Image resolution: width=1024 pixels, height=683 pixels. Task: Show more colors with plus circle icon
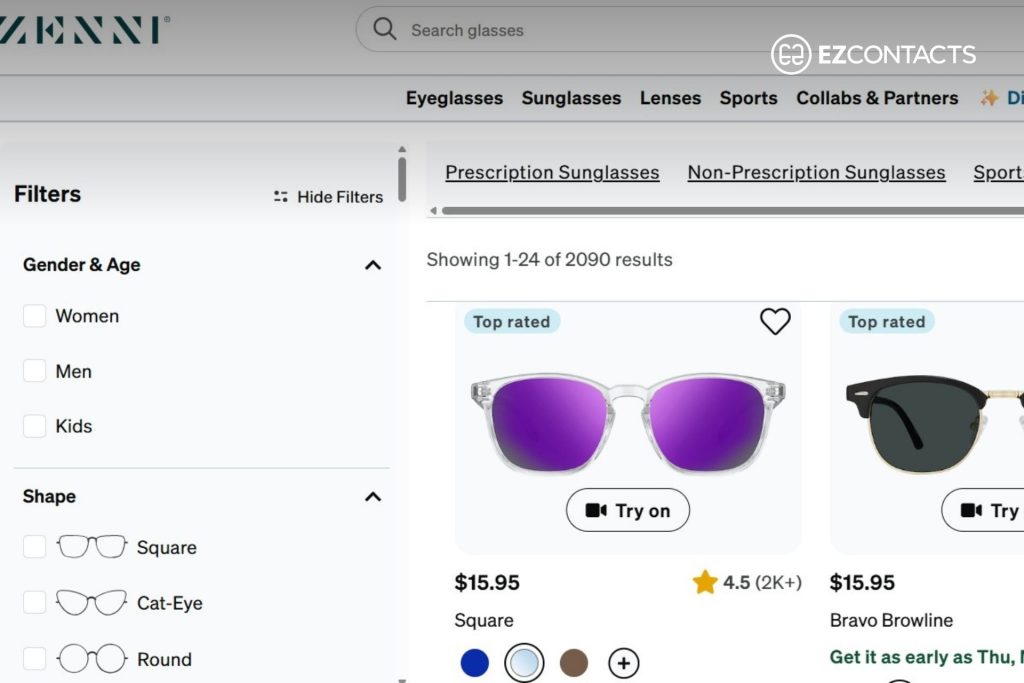pos(624,663)
